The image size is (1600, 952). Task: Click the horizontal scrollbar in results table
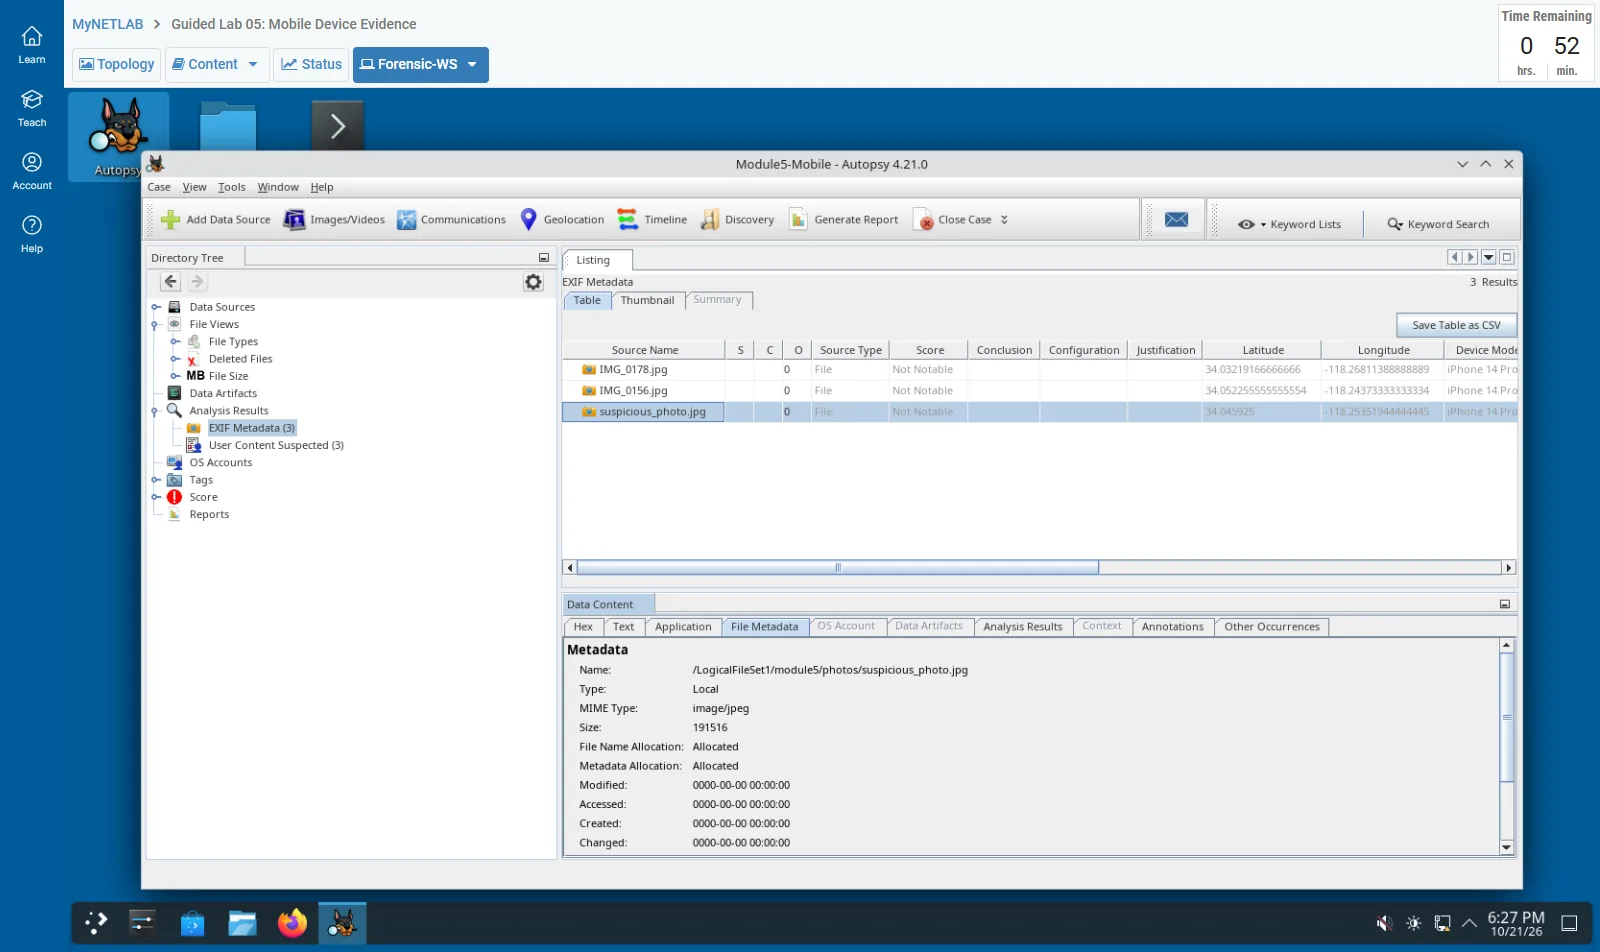838,567
